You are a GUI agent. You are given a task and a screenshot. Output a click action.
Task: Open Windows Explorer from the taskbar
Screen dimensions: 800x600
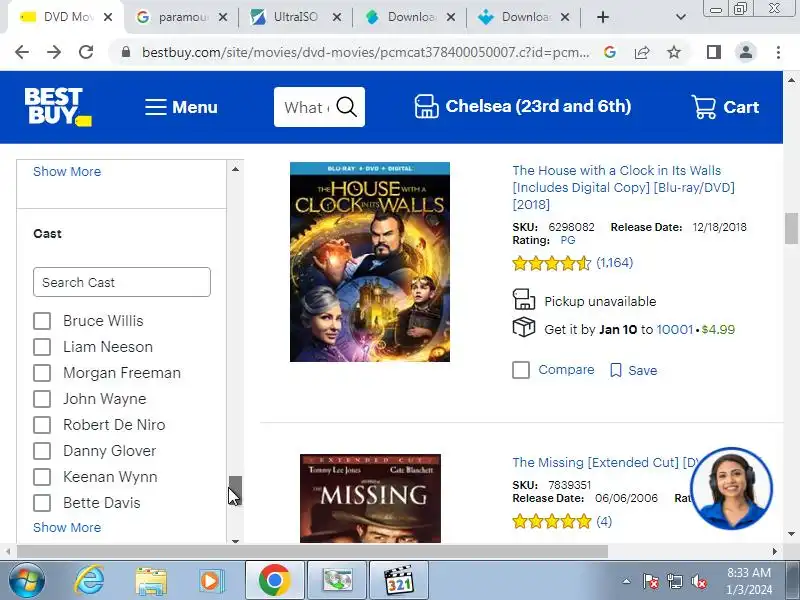[151, 581]
